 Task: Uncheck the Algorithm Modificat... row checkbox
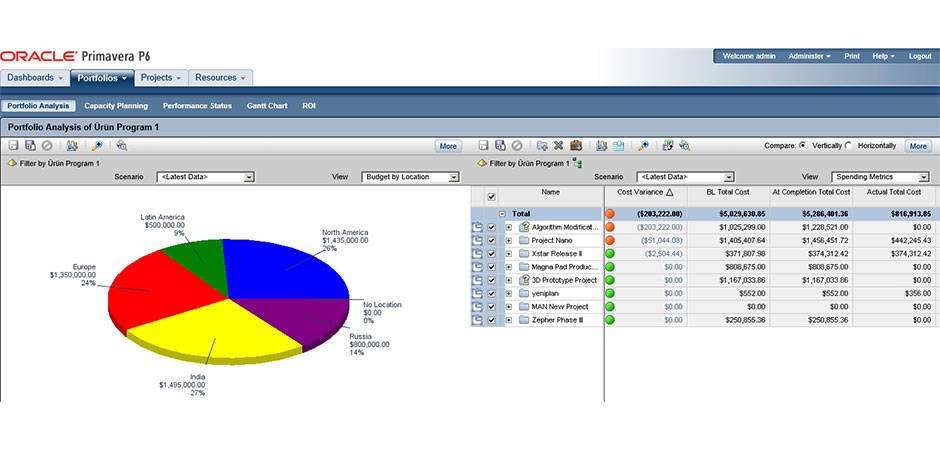tap(492, 227)
